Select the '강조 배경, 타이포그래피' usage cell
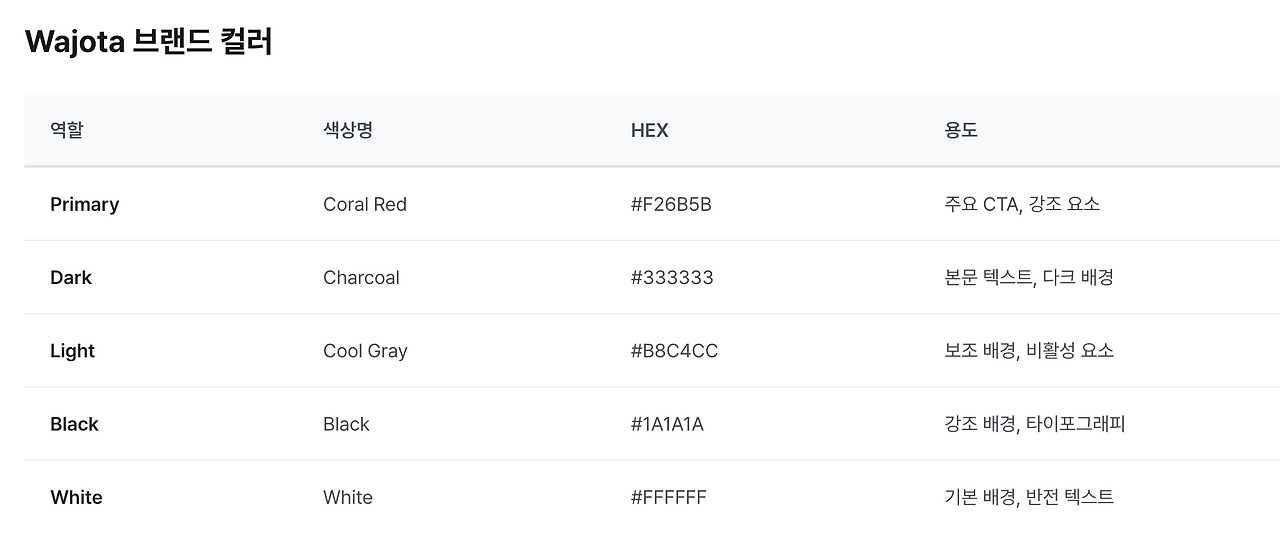This screenshot has height=545, width=1280. [x=1035, y=424]
